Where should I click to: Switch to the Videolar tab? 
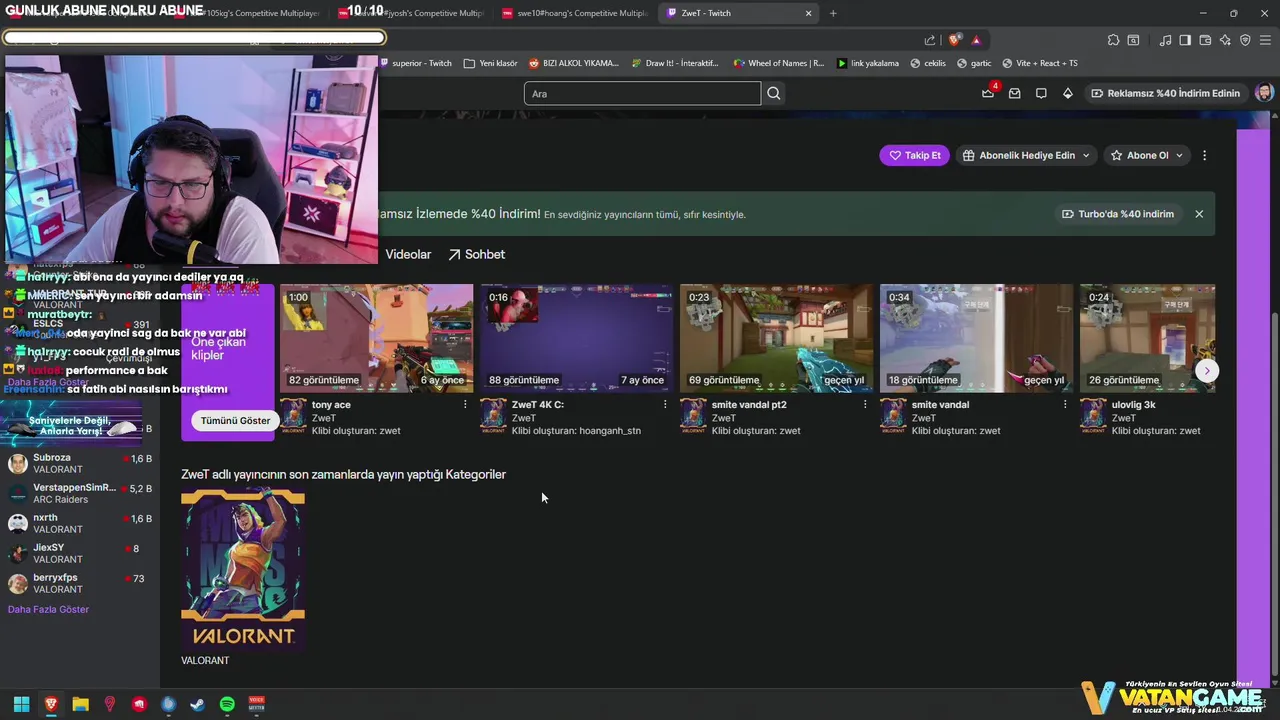point(408,254)
